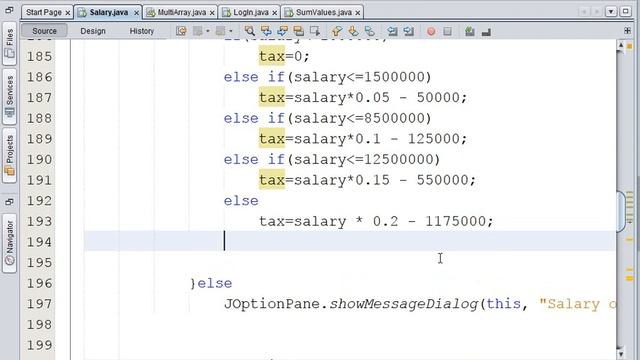Click '}else' on line 196
This screenshot has height=360, width=640.
[x=211, y=283]
